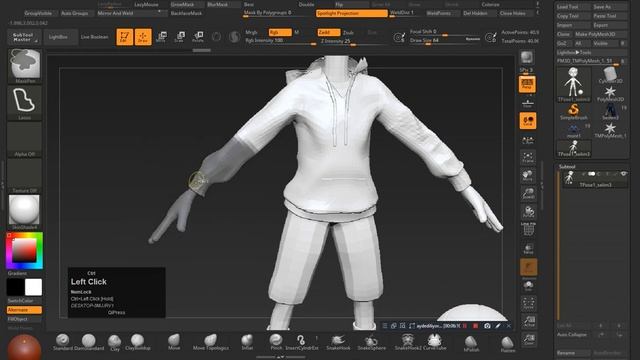Viewport: 640px width, 360px height.
Task: Open the Mirror And Weld options
Action: point(132,13)
